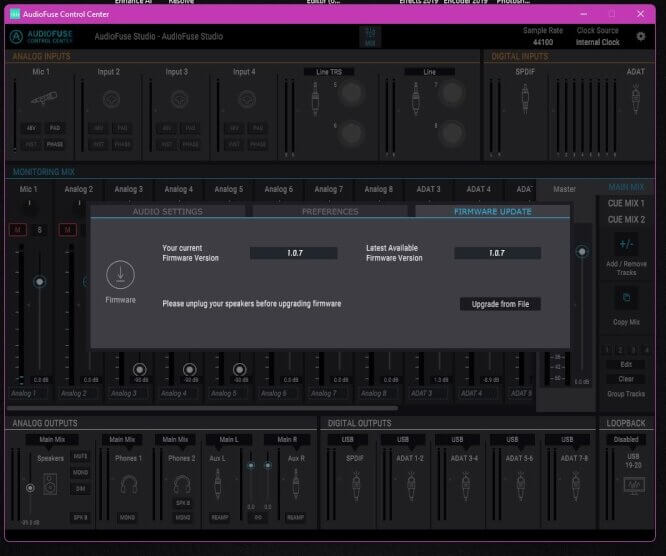The height and width of the screenshot is (556, 666).
Task: Click MONO under Phones 1
Action: point(127,517)
